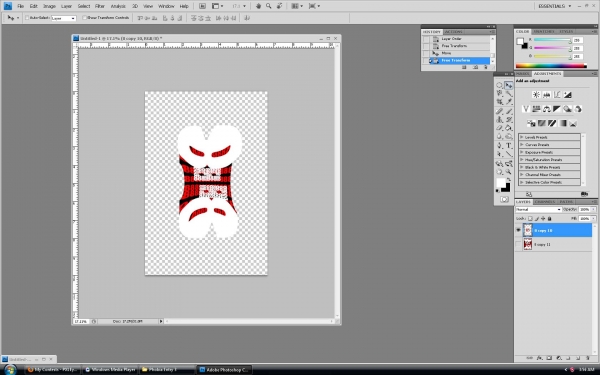Select the Line shape tool
Image resolution: width=600 pixels, height=375 pixels.
509,154
